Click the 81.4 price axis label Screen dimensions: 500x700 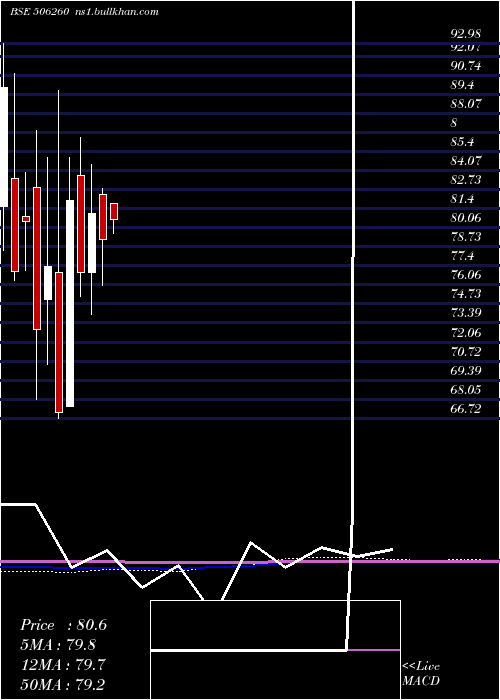click(x=462, y=199)
